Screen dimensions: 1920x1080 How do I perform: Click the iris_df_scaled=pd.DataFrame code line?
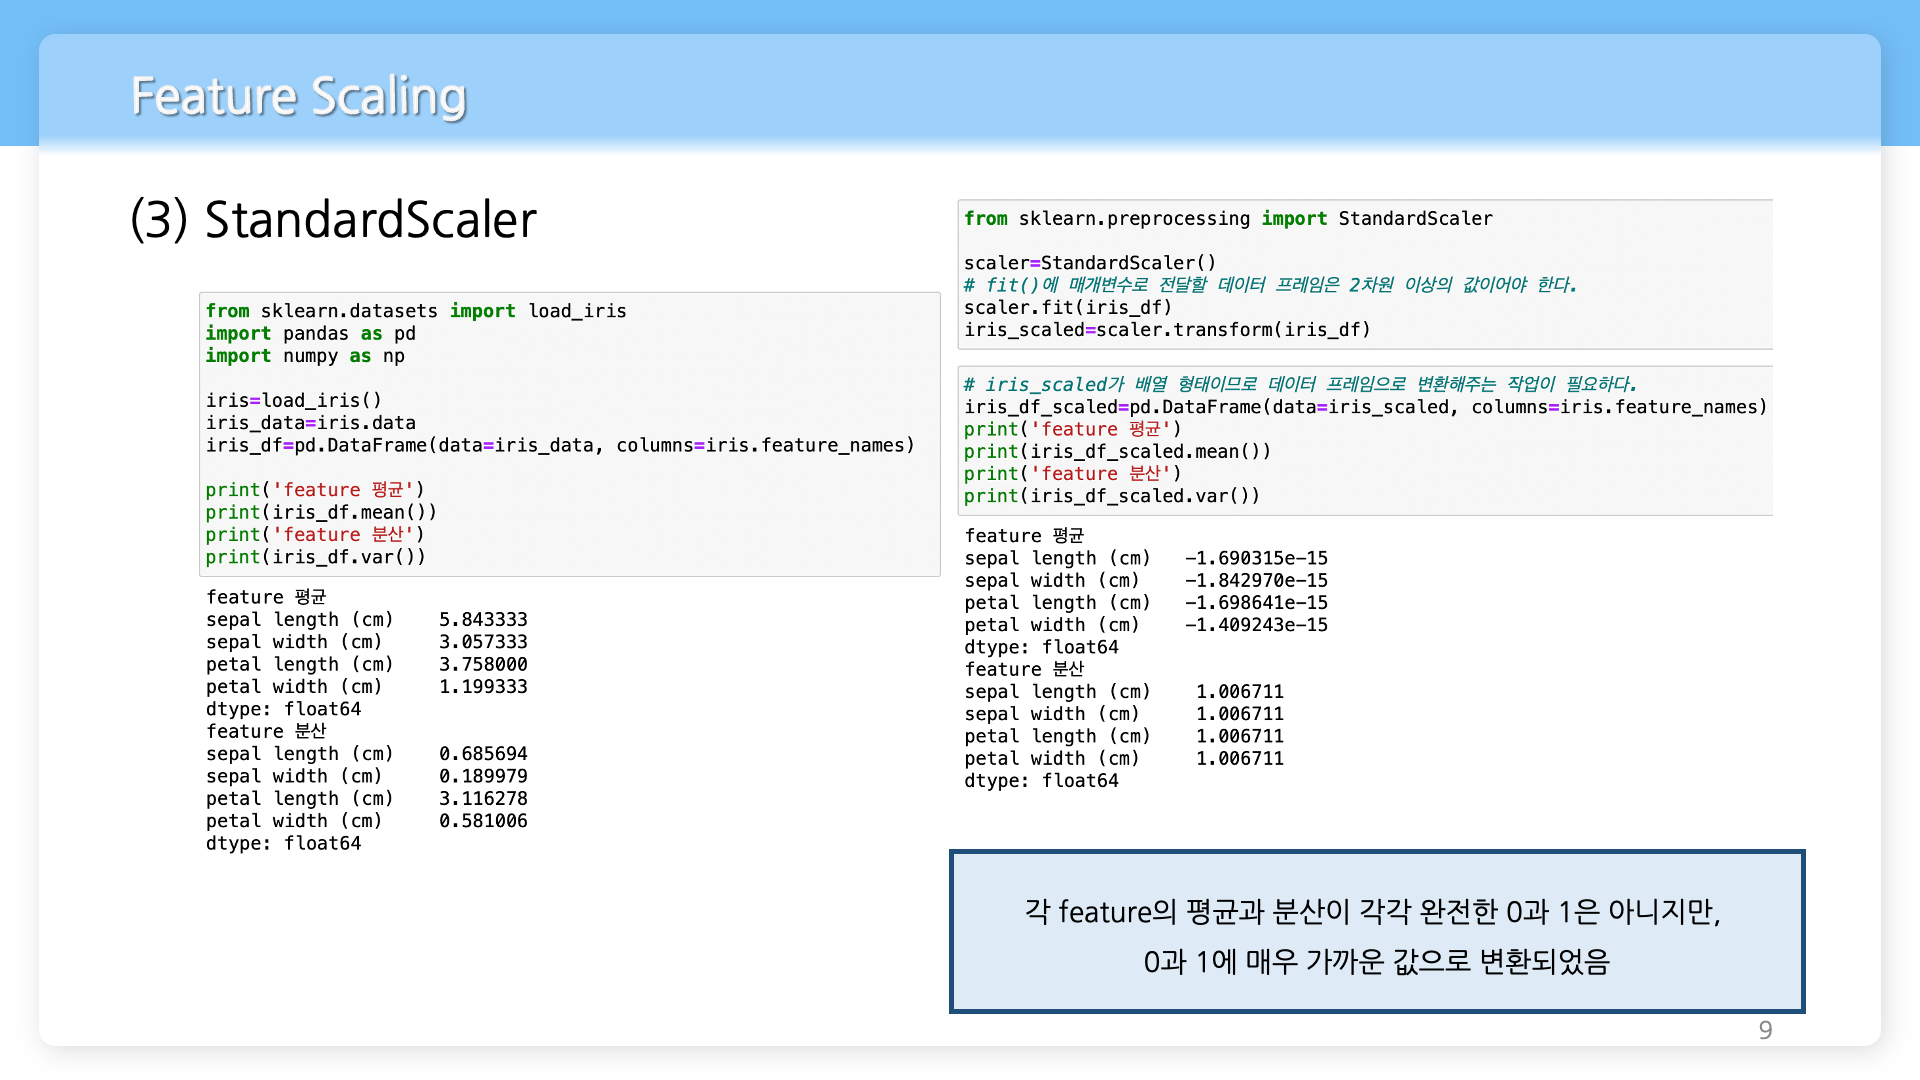(x=1364, y=407)
